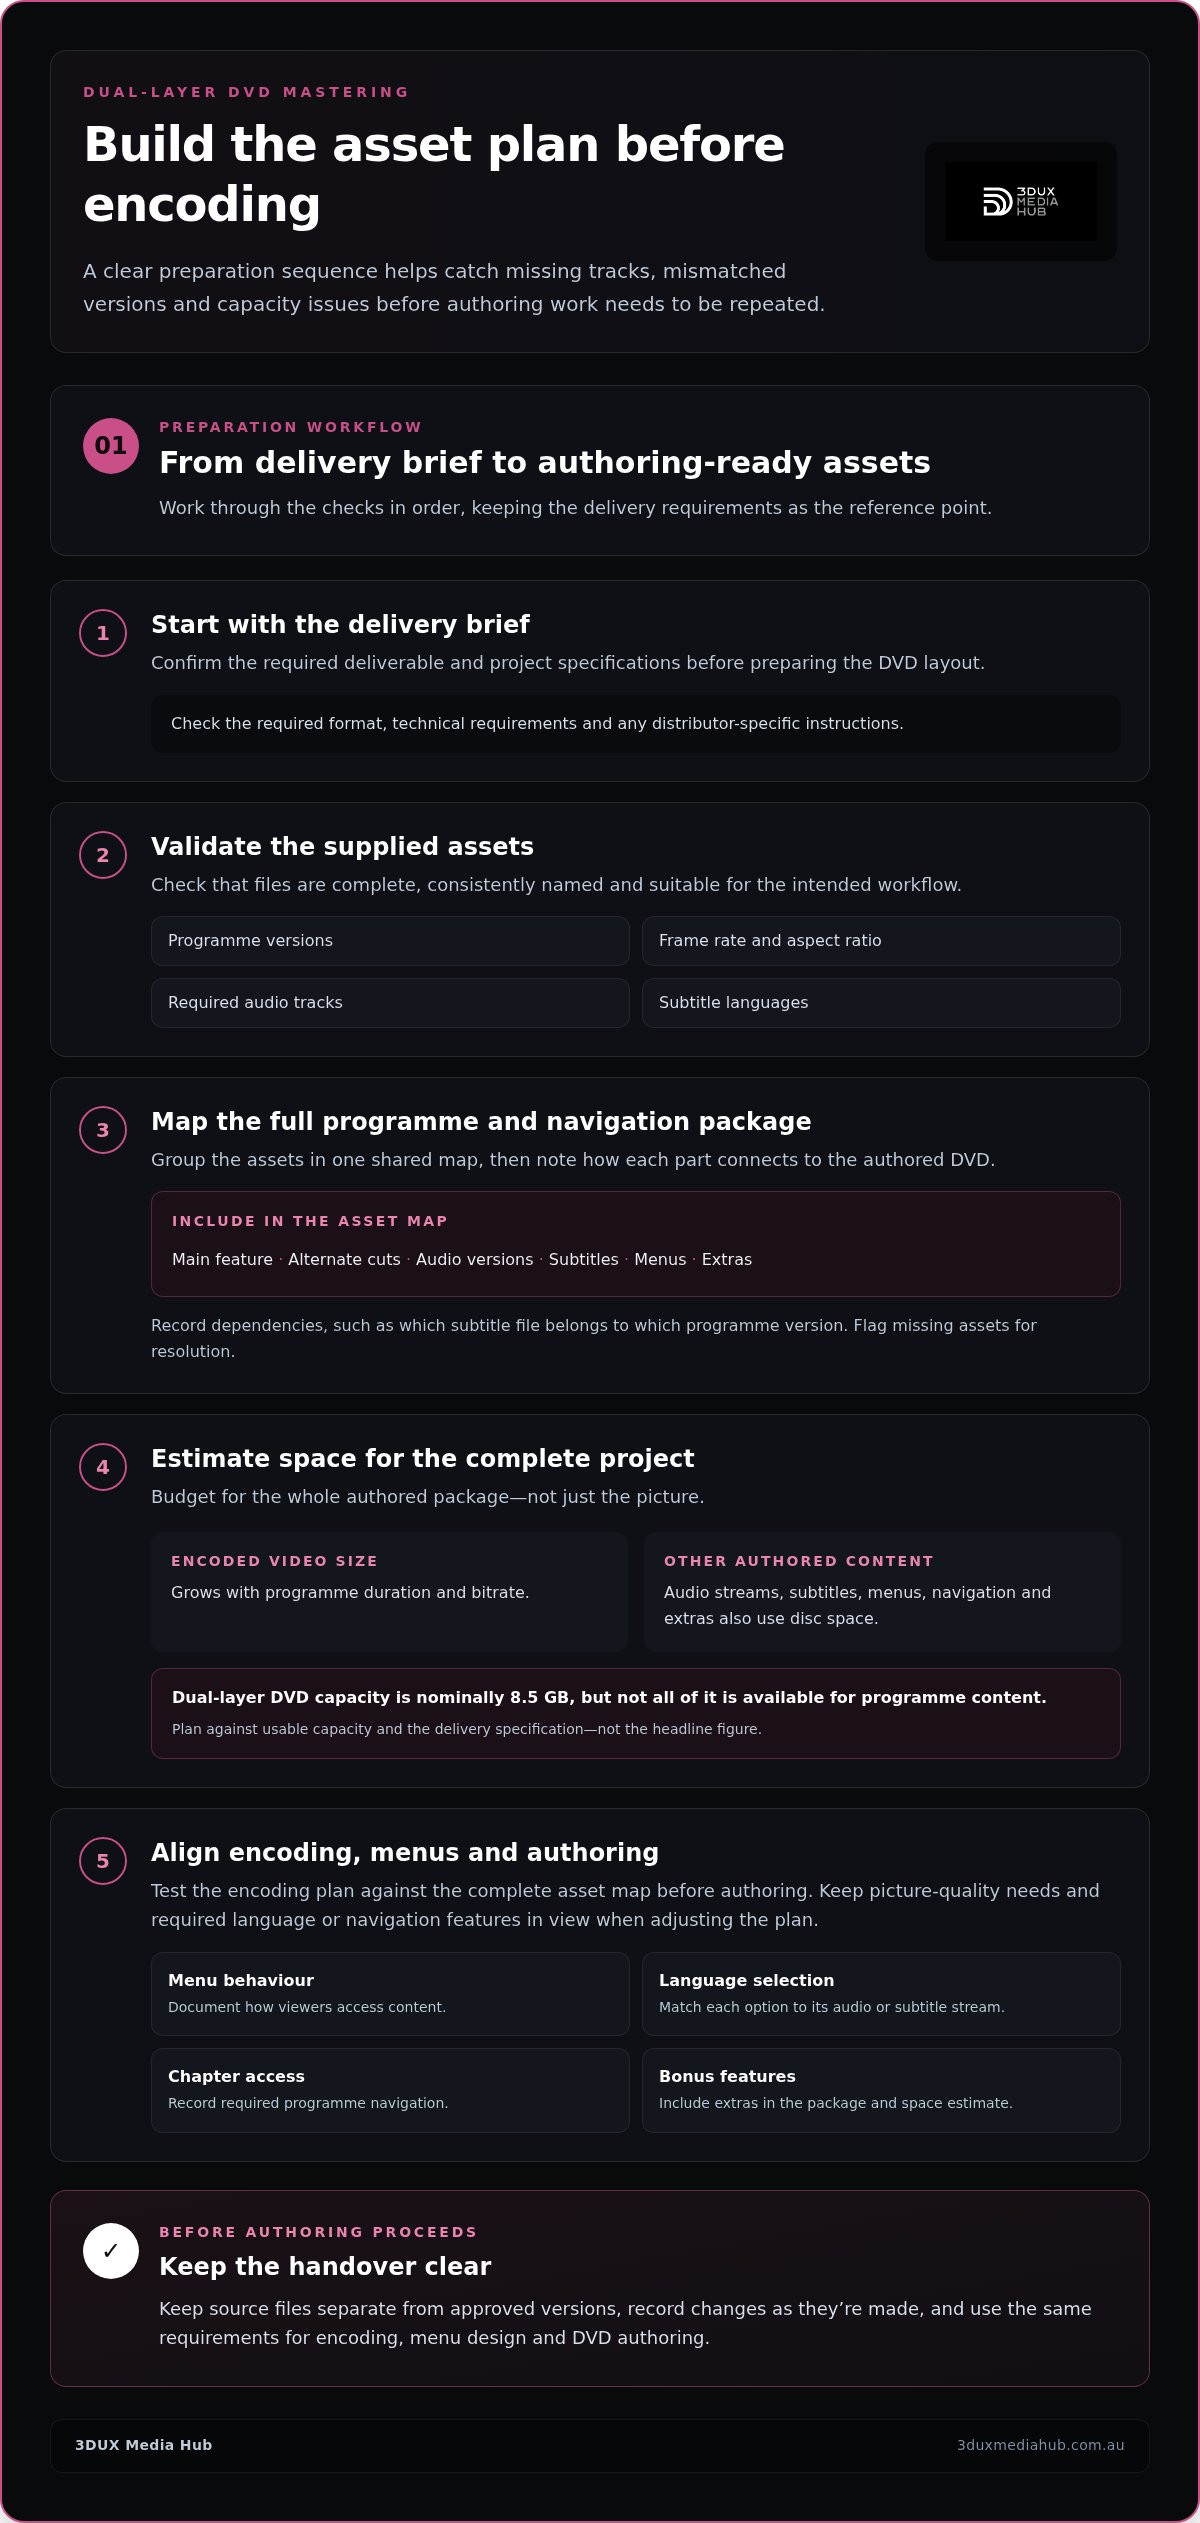
Task: Select the step 1 circle icon
Action: click(103, 633)
